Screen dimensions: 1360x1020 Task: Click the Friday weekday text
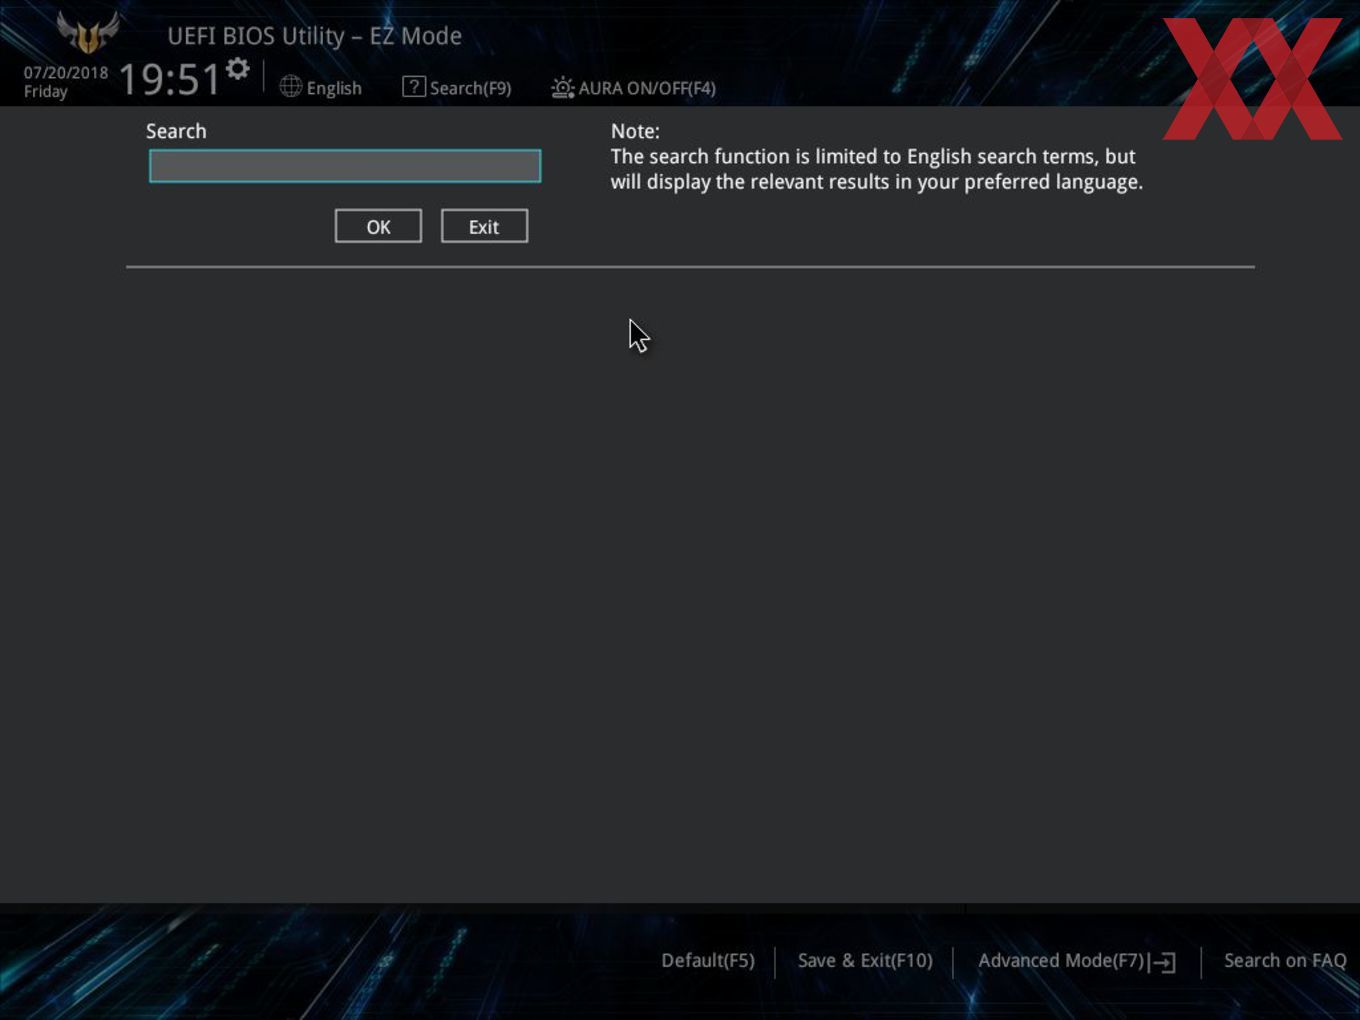[46, 92]
